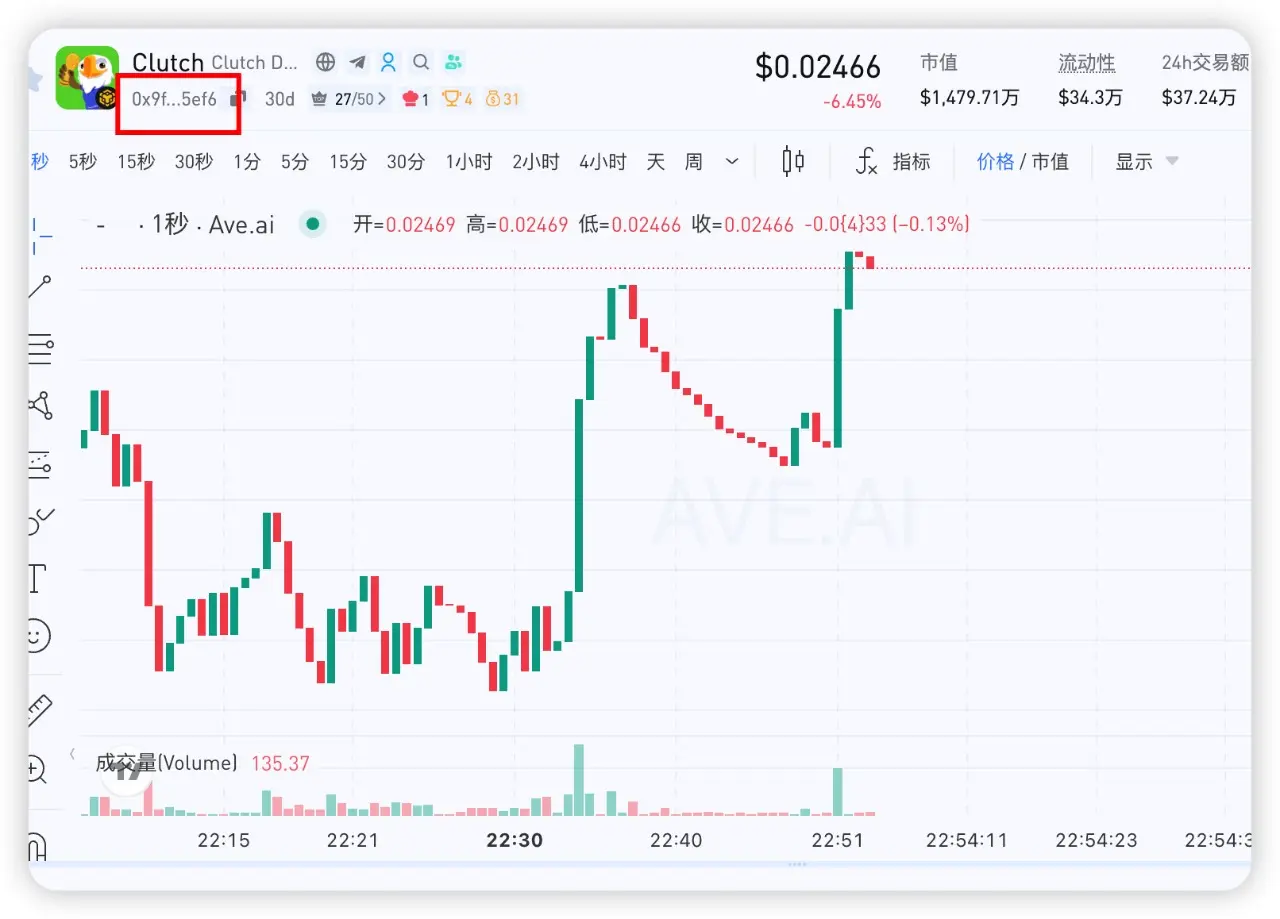Expand the crown 27/50 ranking chevron
The height and width of the screenshot is (919, 1280).
pos(382,99)
